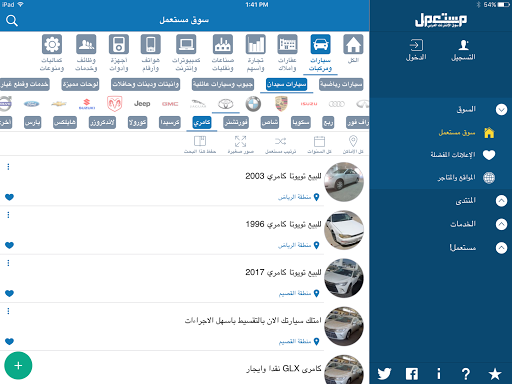Click the login (الدخول) icon
This screenshot has height=384, width=512.
click(x=416, y=50)
